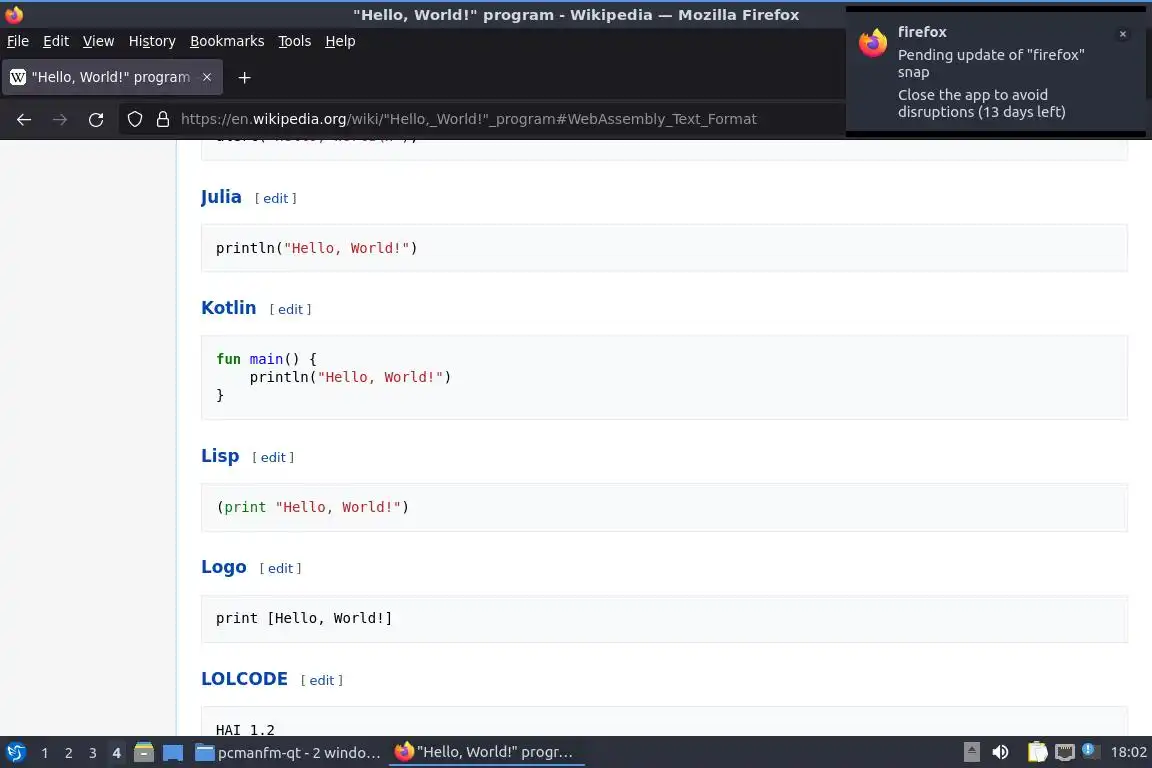Image resolution: width=1152 pixels, height=768 pixels.
Task: Switch to workspace 1
Action: (x=45, y=753)
